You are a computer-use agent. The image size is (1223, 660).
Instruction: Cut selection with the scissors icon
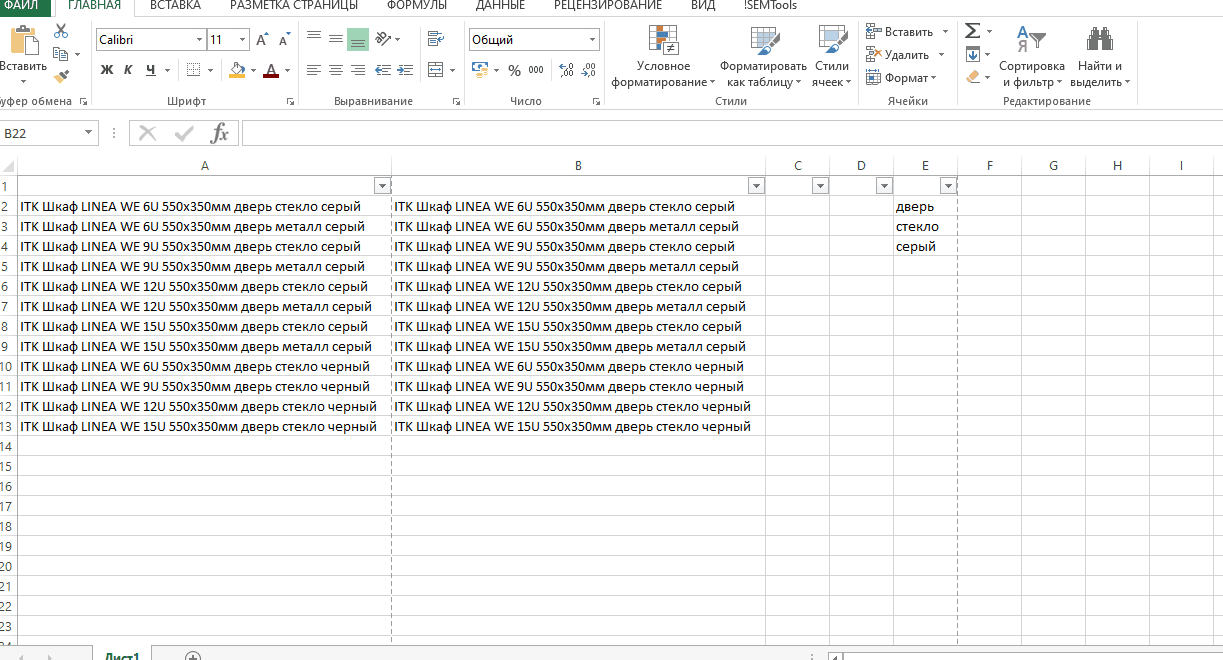tap(61, 32)
